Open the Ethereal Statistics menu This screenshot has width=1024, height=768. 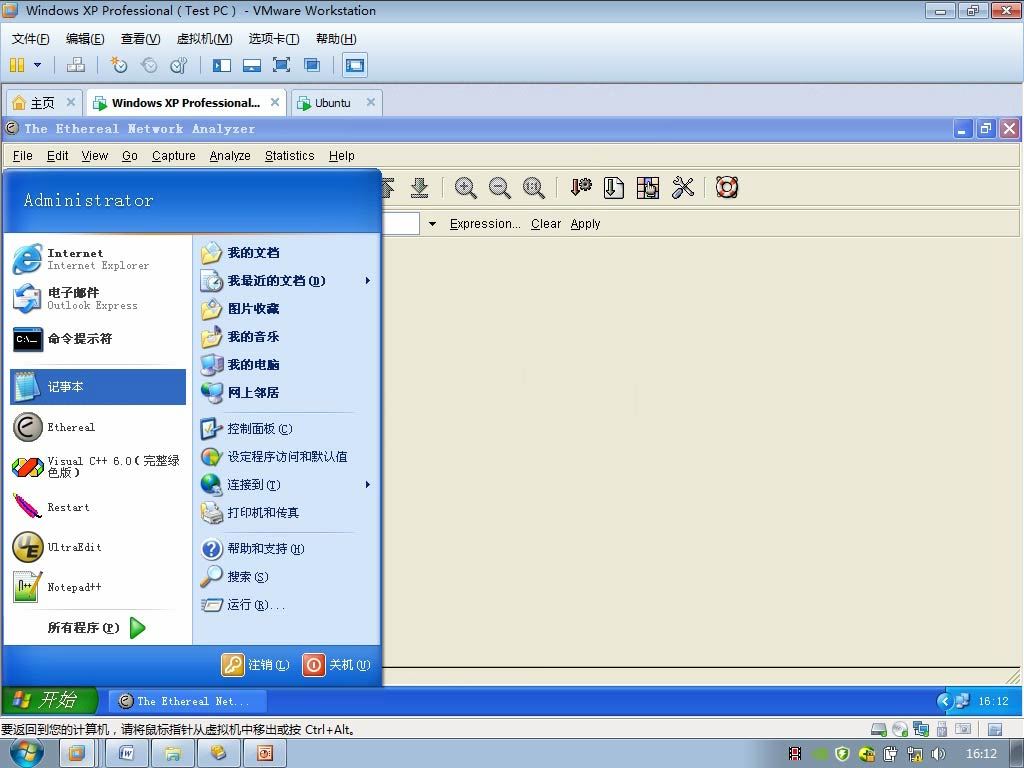pyautogui.click(x=289, y=155)
